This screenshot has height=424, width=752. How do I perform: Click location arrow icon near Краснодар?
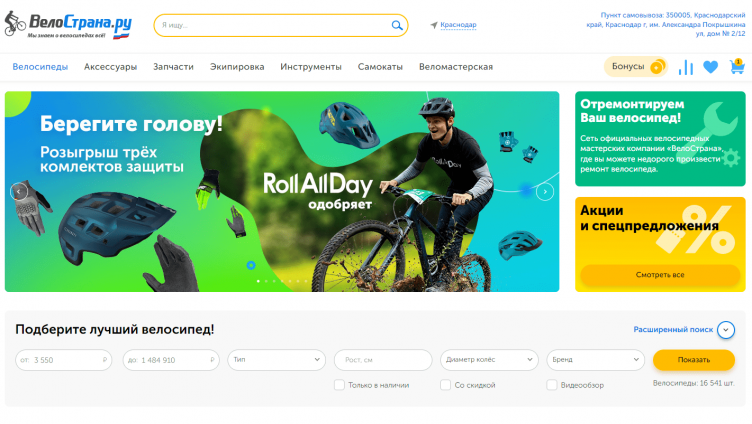(x=434, y=25)
